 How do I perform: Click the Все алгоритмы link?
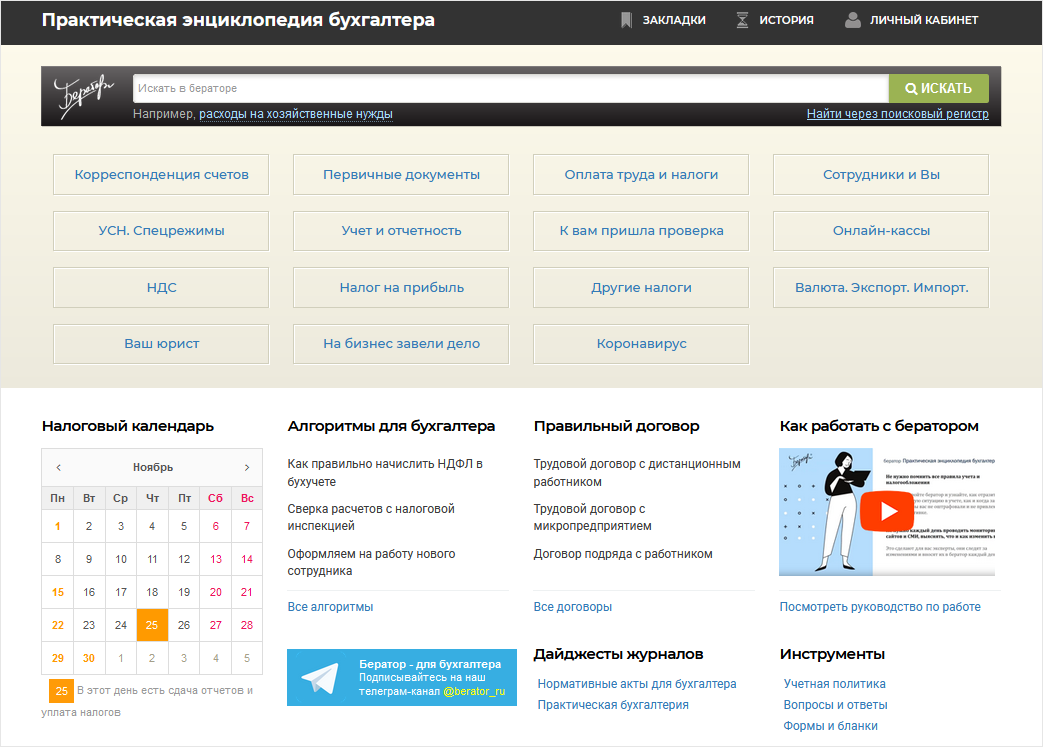[330, 607]
